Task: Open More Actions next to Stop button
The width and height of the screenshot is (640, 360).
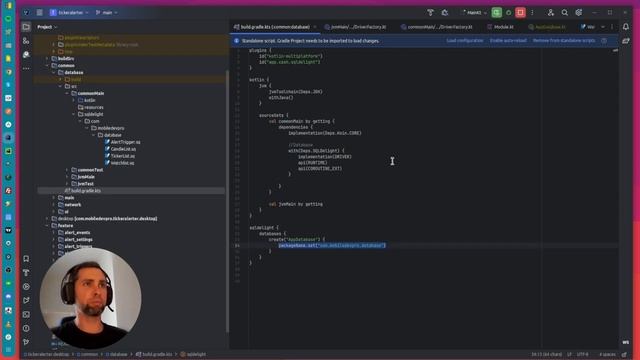Action: coord(532,13)
